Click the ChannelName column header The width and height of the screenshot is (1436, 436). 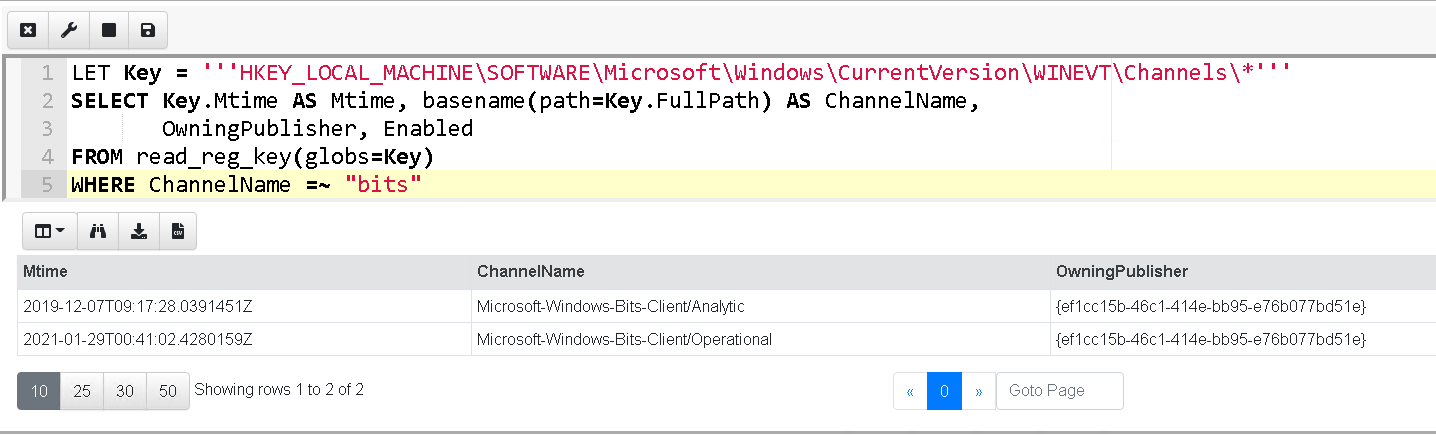tap(530, 272)
